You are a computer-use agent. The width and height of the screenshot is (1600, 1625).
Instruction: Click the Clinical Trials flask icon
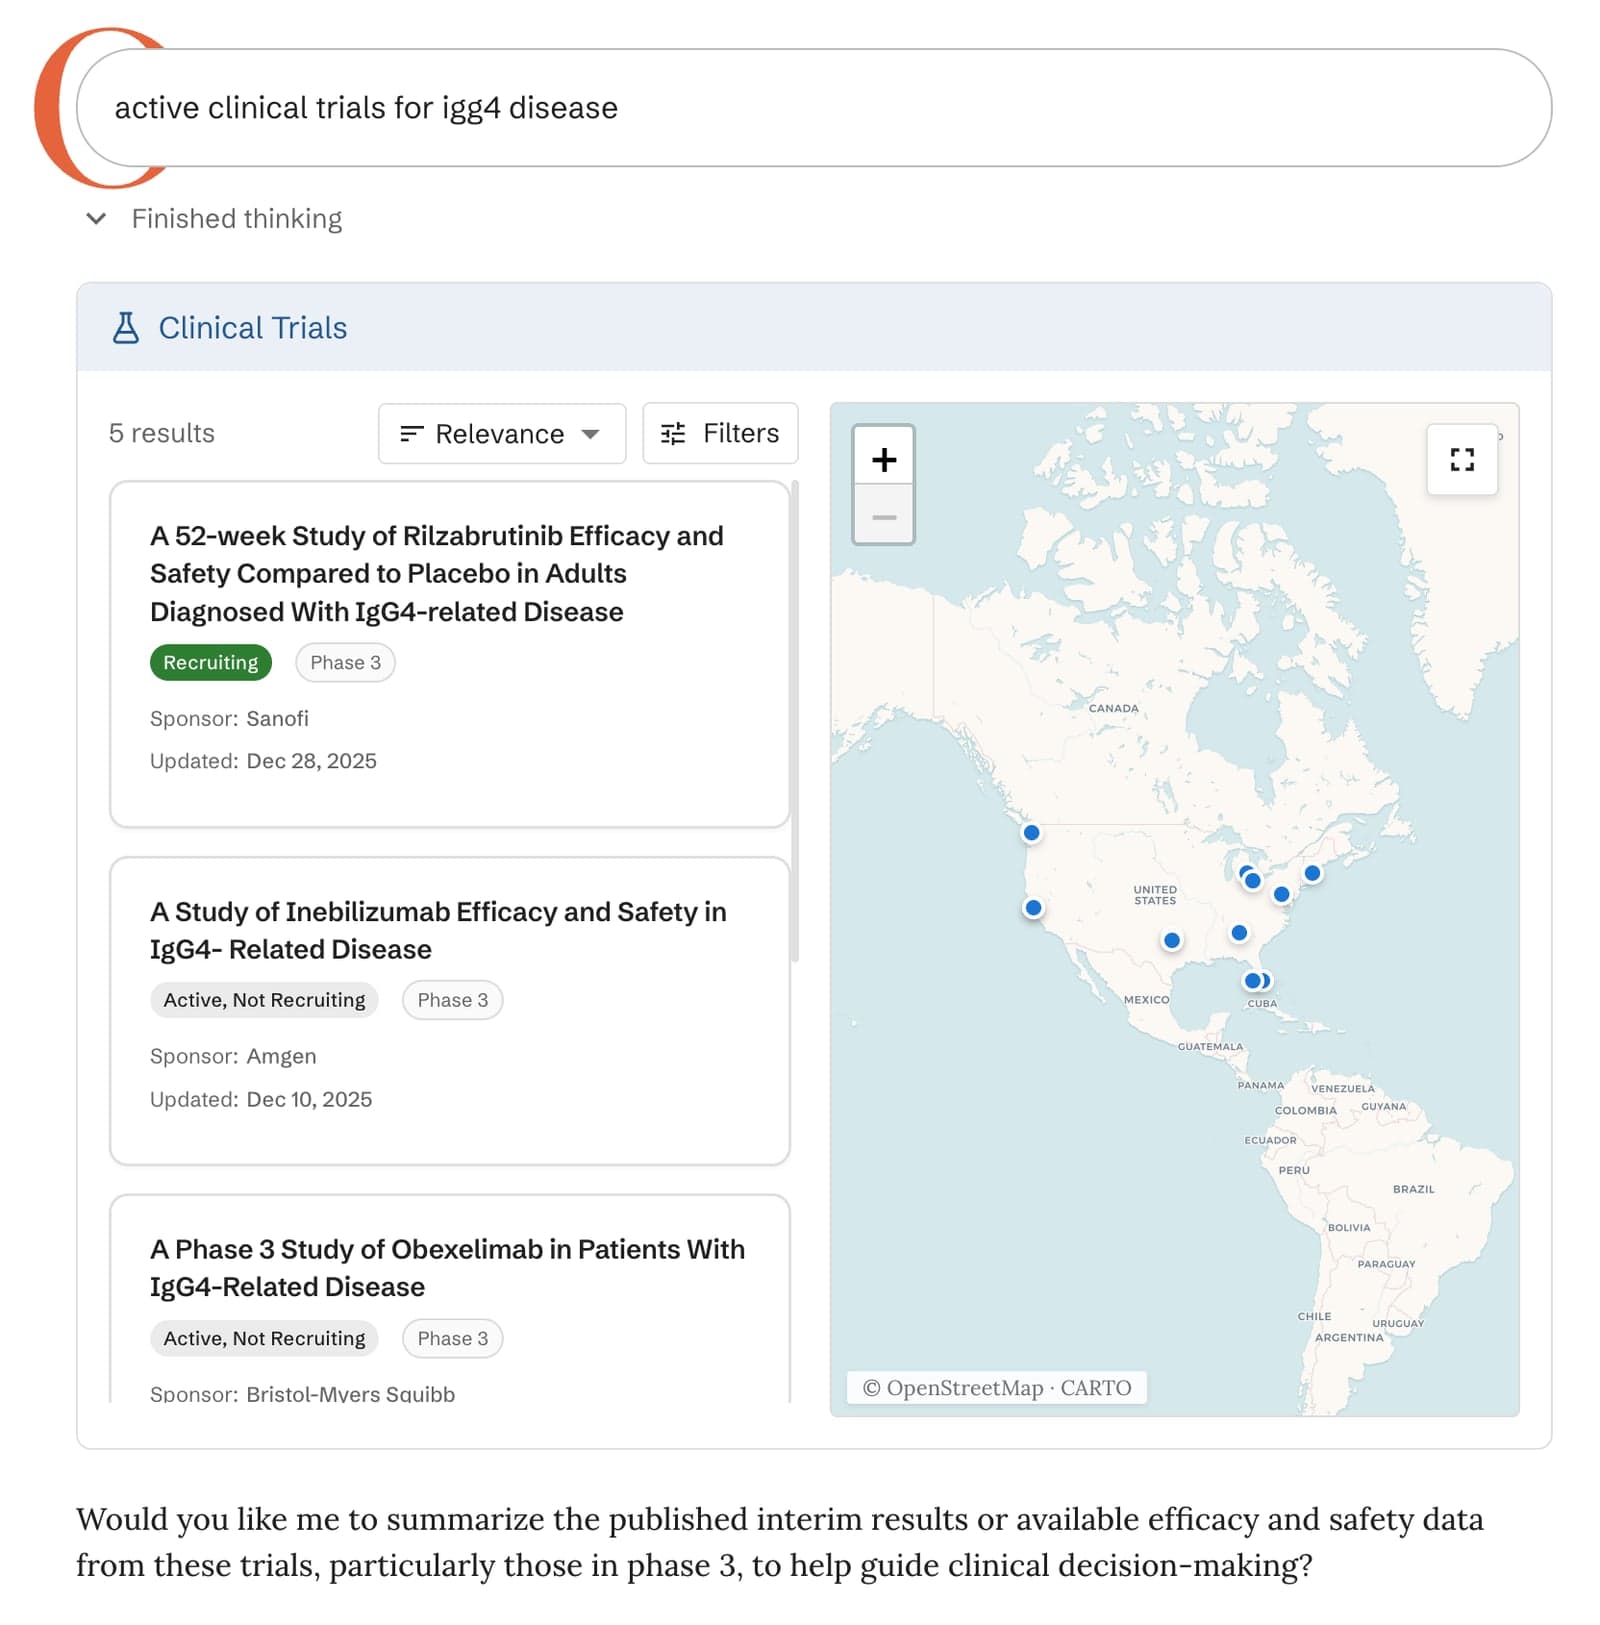click(x=126, y=328)
